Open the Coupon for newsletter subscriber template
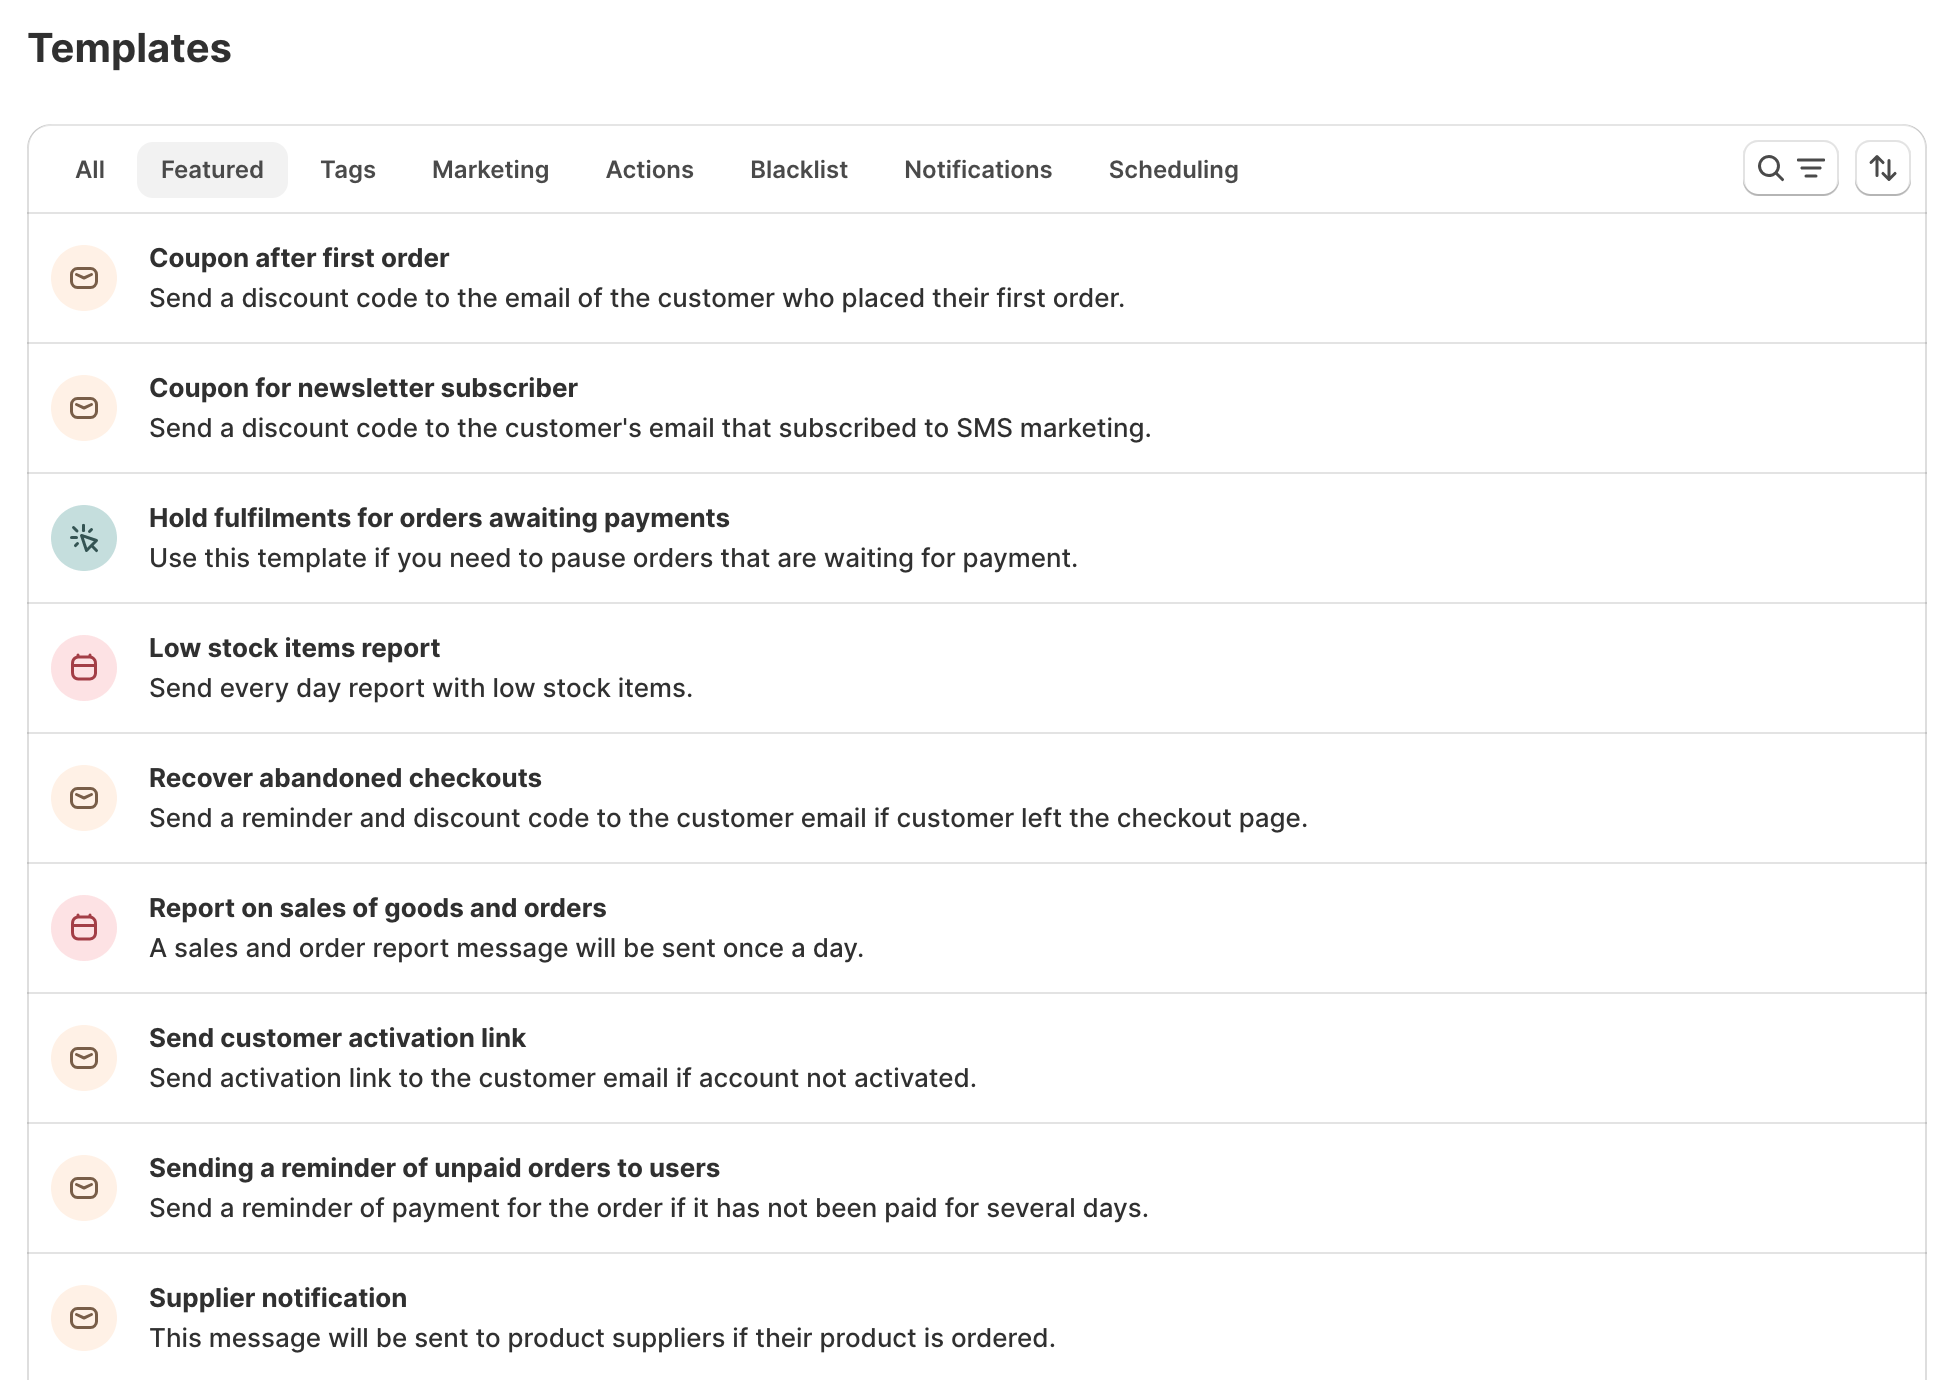The height and width of the screenshot is (1380, 1952). (x=363, y=388)
